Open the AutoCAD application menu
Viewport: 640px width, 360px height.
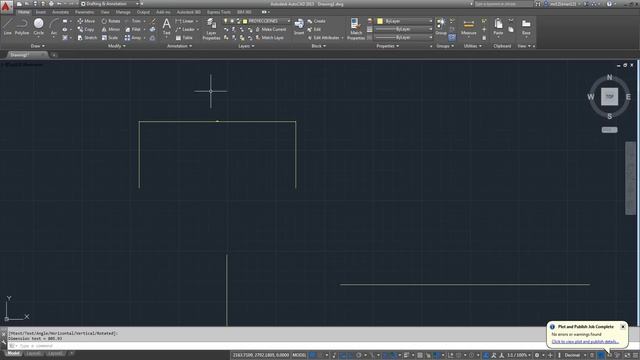pos(6,6)
